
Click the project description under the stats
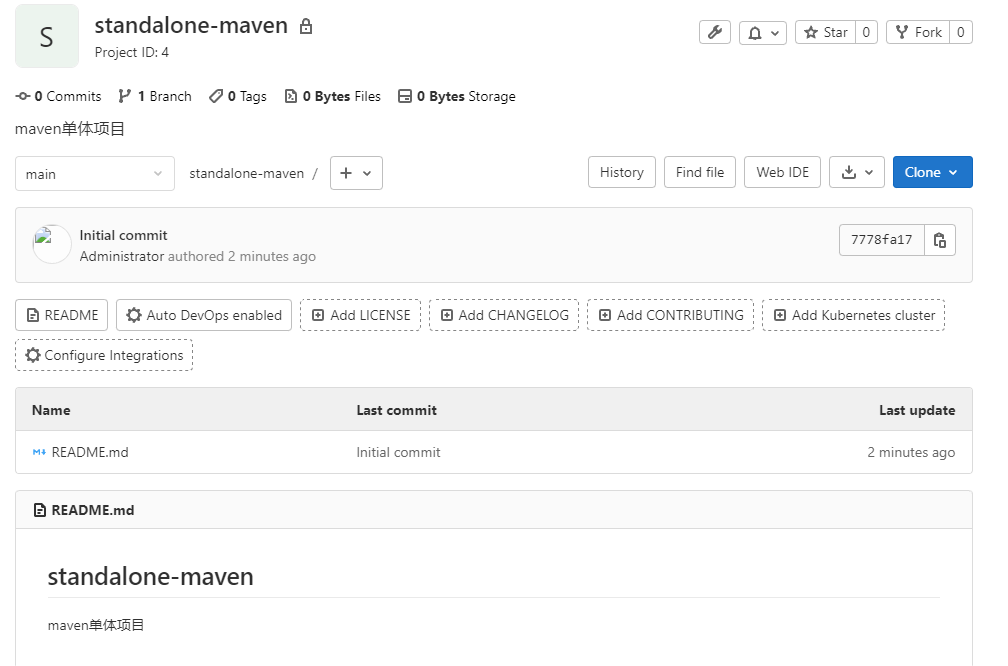[x=70, y=129]
